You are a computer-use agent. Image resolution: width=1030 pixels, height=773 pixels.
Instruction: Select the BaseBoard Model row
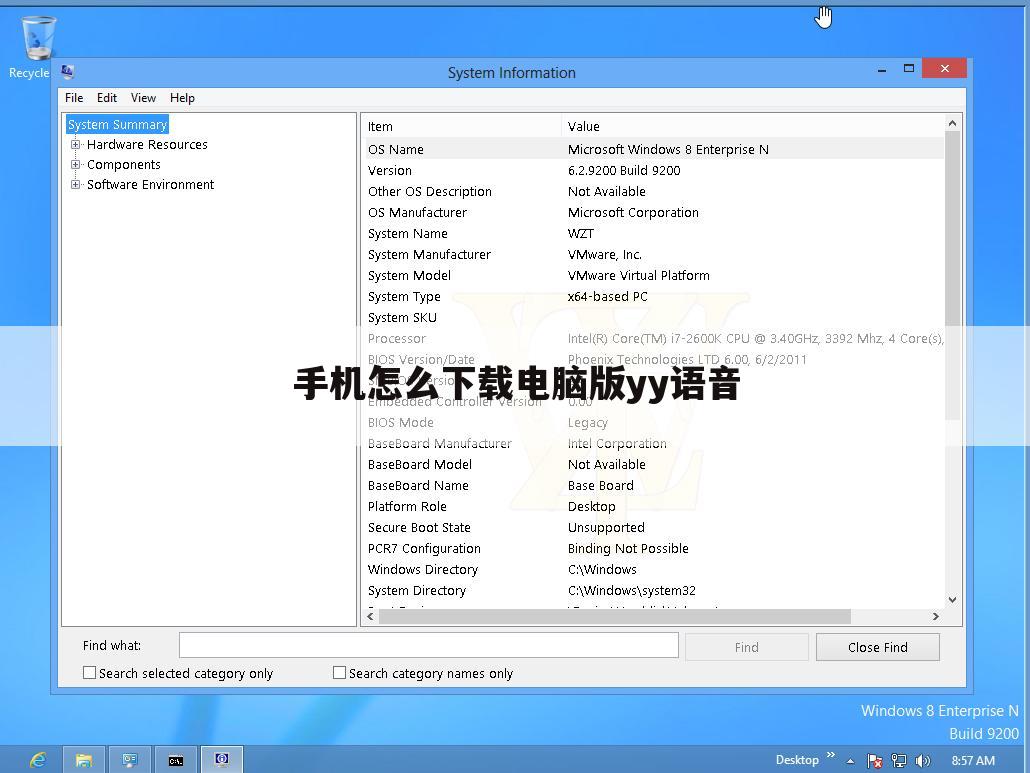click(x=654, y=464)
